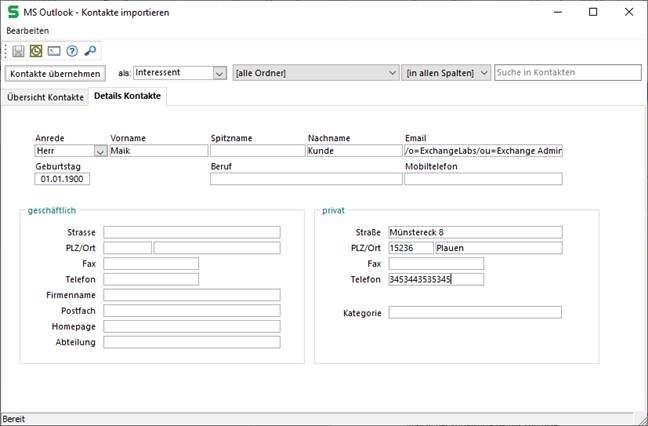Expand the [in allen Spalten] dropdown
Screen dimensions: 648x426
483,73
